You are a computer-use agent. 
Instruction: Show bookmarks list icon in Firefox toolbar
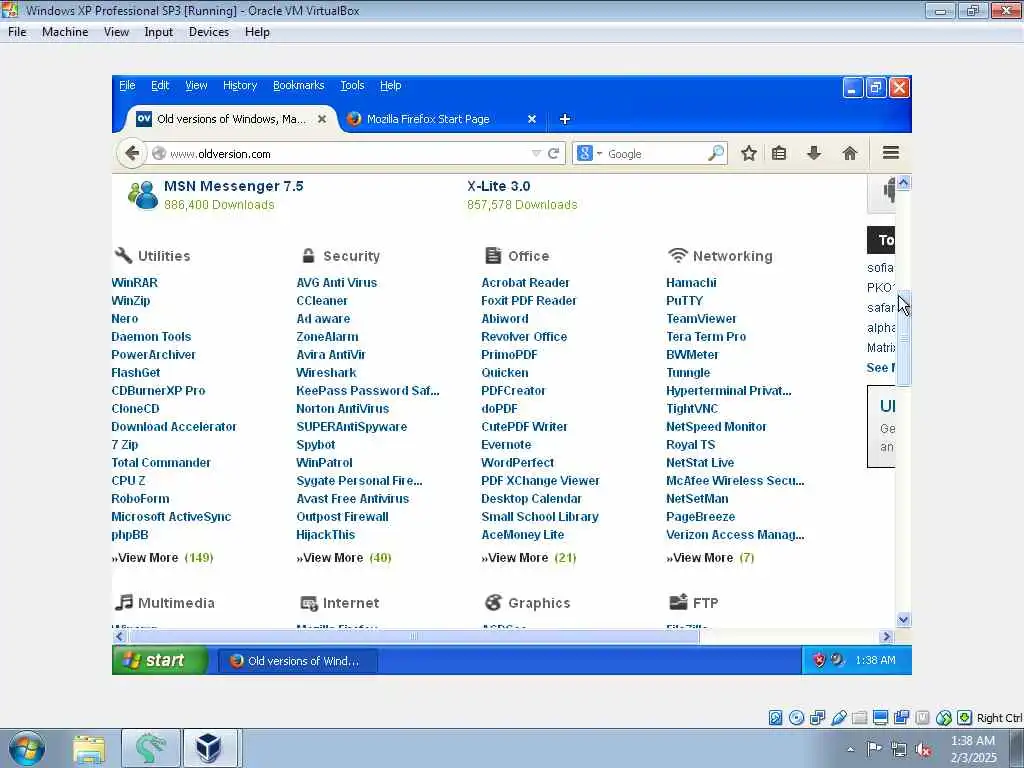[x=778, y=153]
